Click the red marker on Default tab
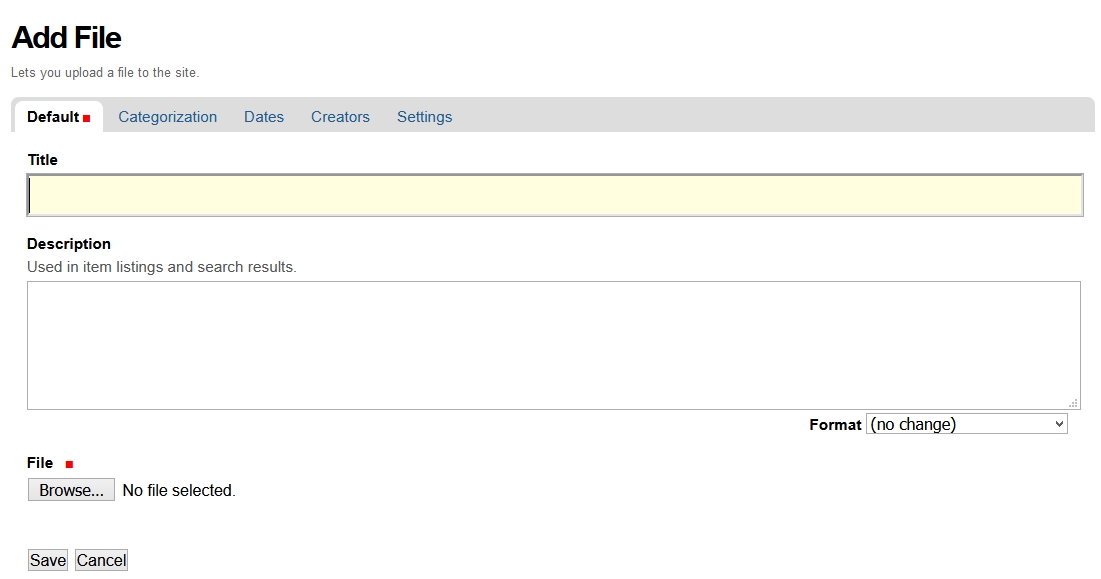1101x579 pixels. click(x=87, y=119)
